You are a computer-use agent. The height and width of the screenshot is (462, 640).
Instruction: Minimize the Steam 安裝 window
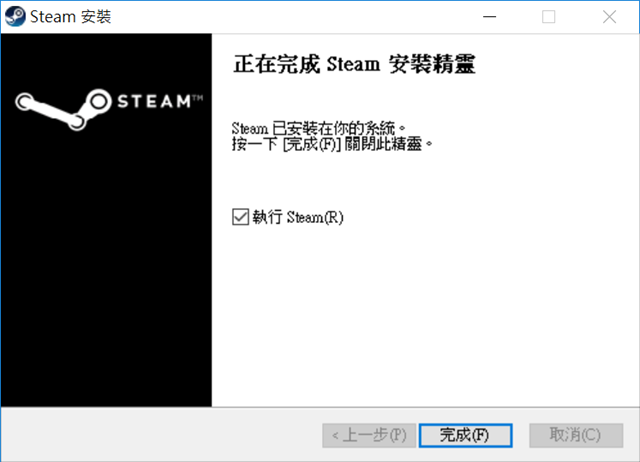pos(489,17)
